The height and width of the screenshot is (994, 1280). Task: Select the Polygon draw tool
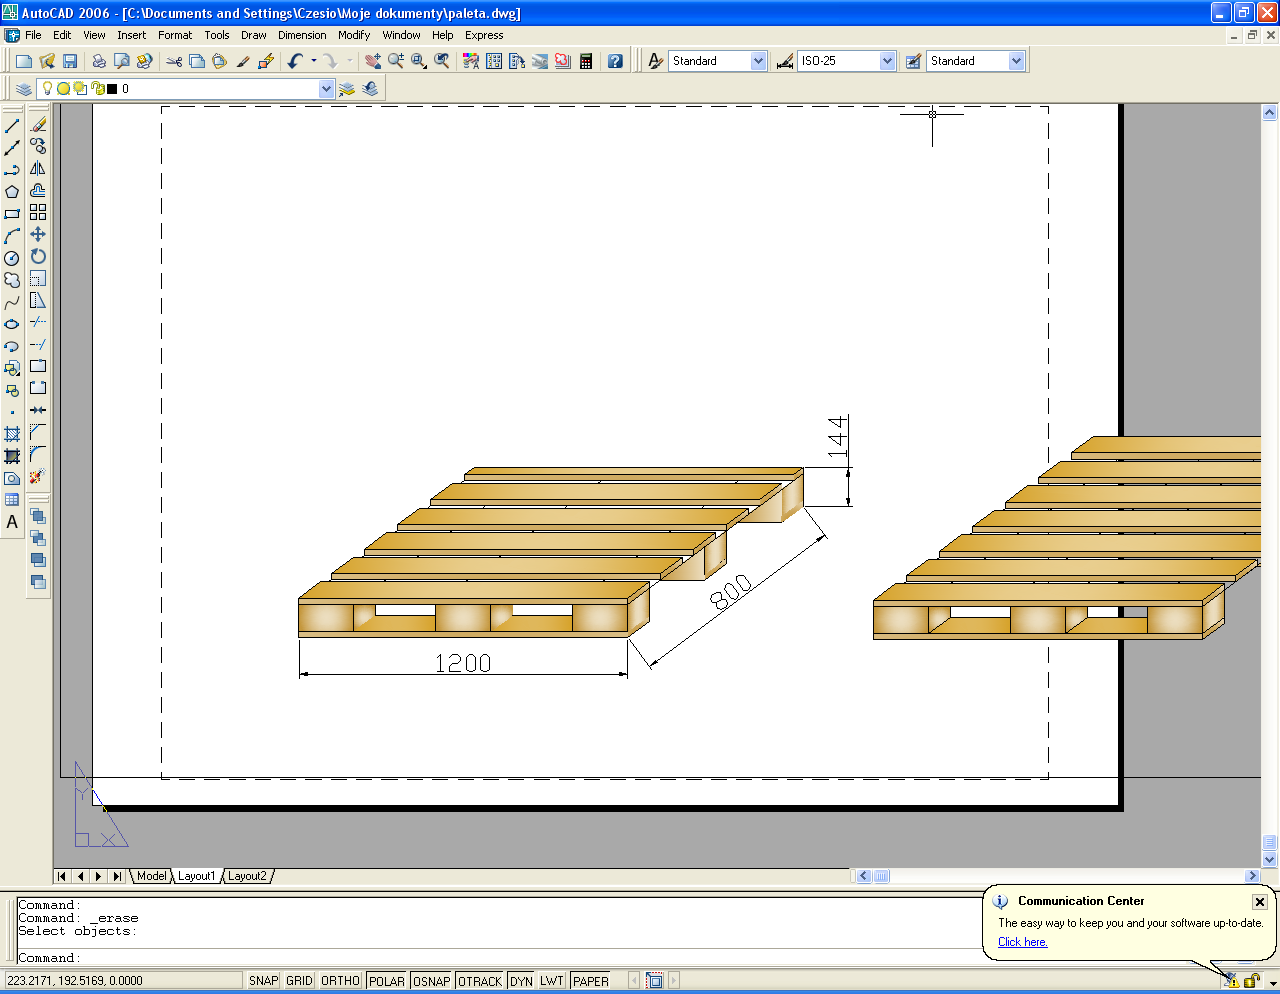(x=12, y=192)
